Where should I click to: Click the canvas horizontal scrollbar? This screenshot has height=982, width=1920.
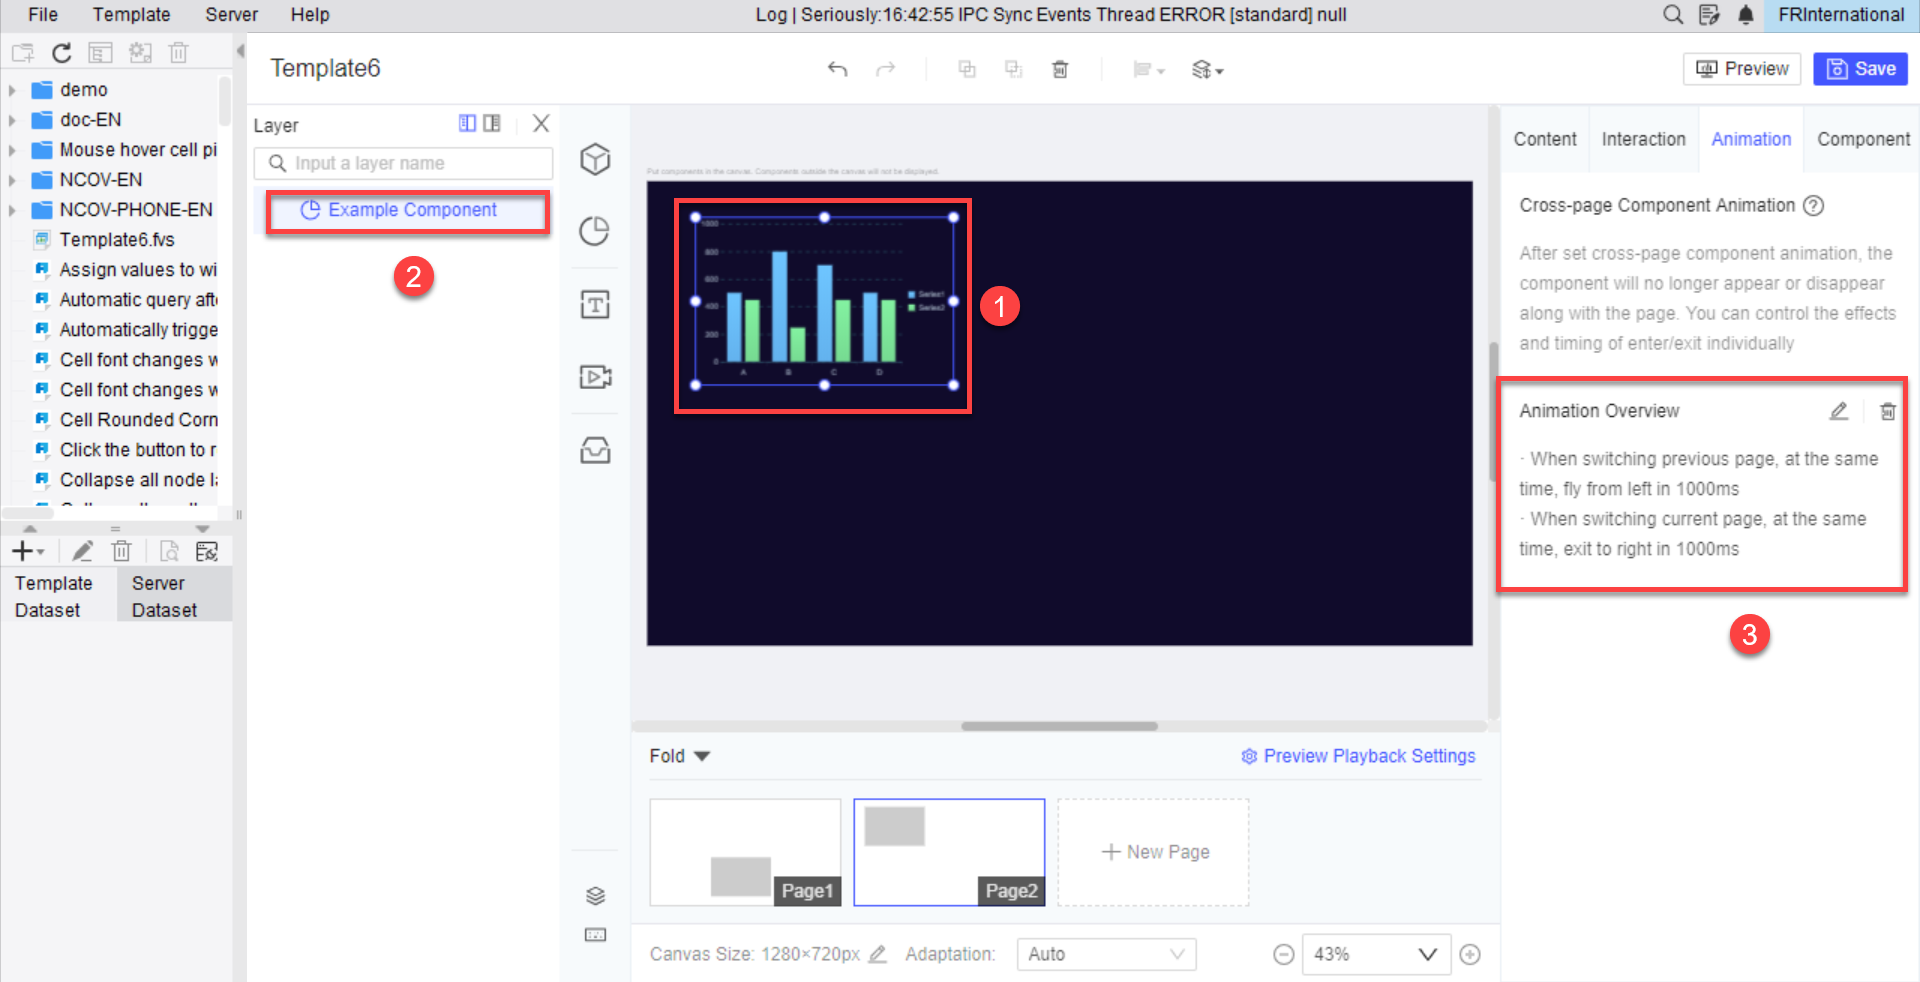1059,726
